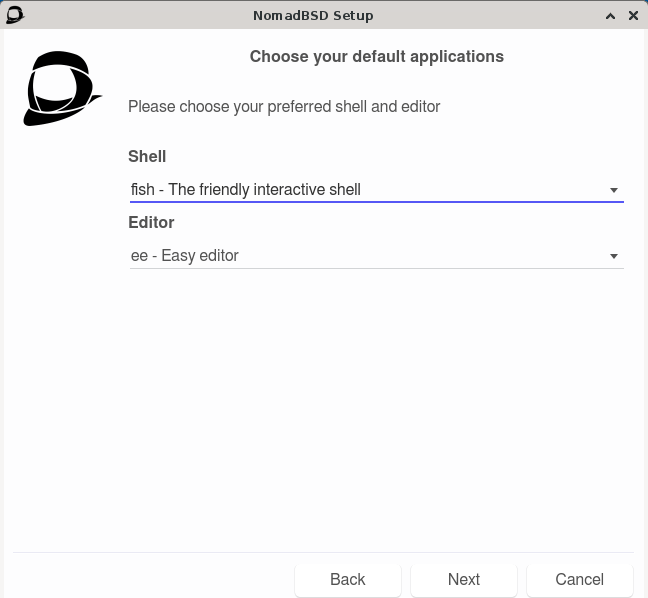Click the "Editor" label
Screen dimensions: 648x598
[x=151, y=222]
